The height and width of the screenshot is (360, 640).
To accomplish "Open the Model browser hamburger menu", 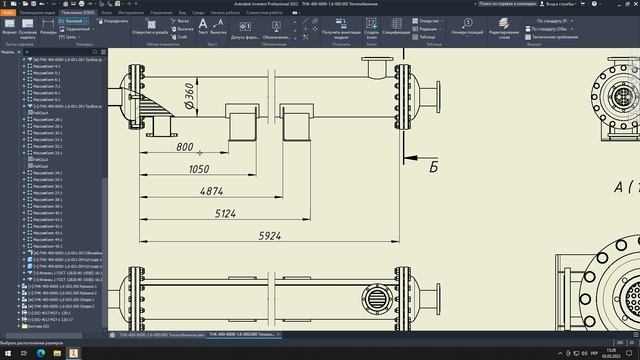I will pos(103,52).
